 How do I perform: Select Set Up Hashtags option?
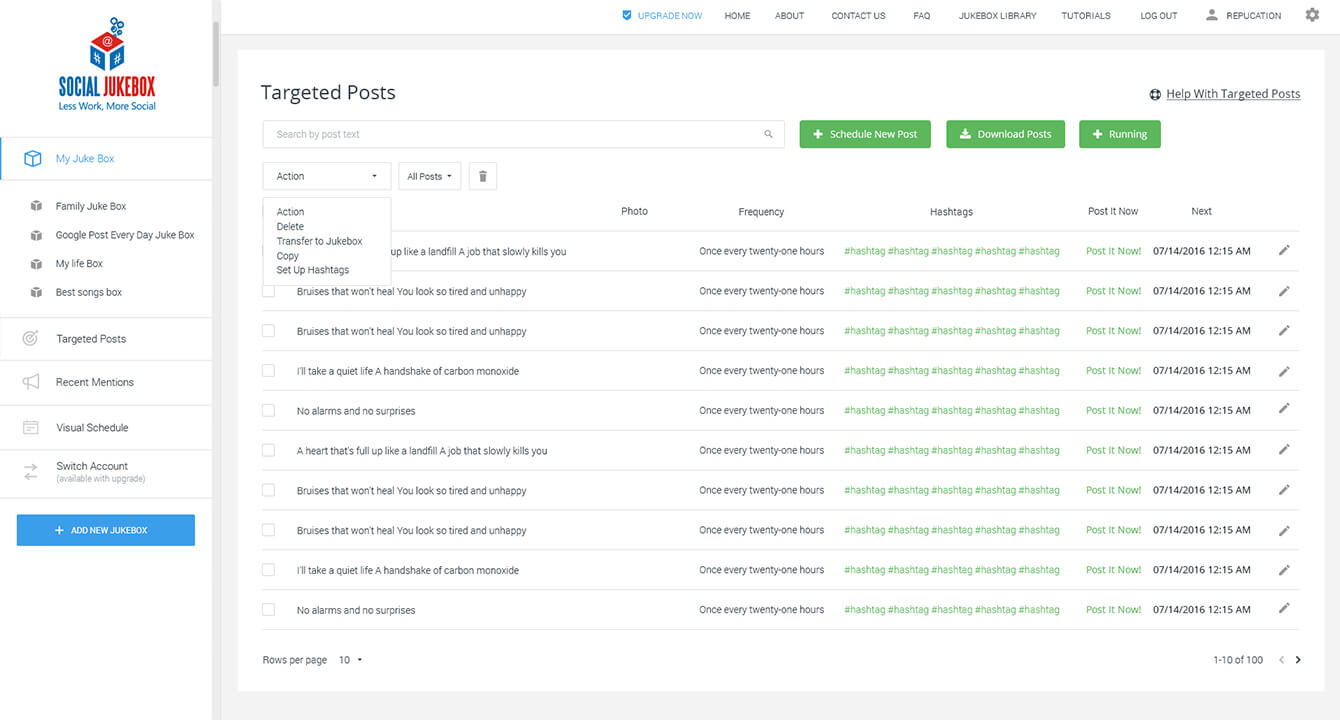click(313, 270)
